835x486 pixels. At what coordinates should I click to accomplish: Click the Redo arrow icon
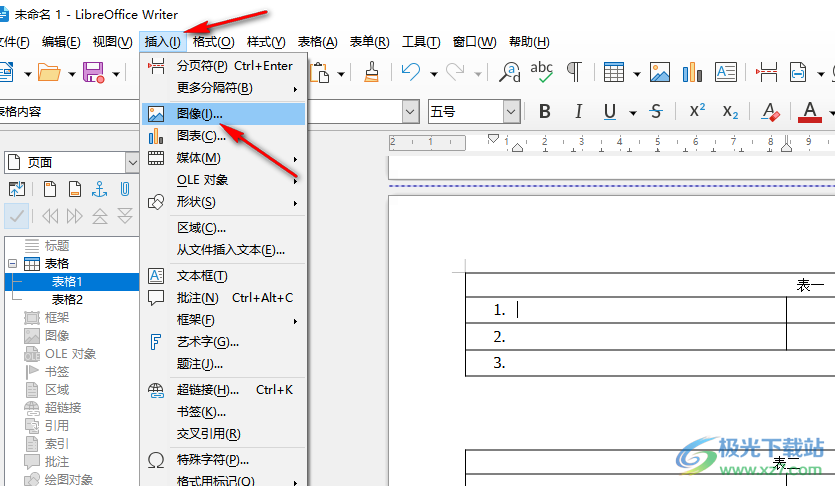(x=455, y=72)
